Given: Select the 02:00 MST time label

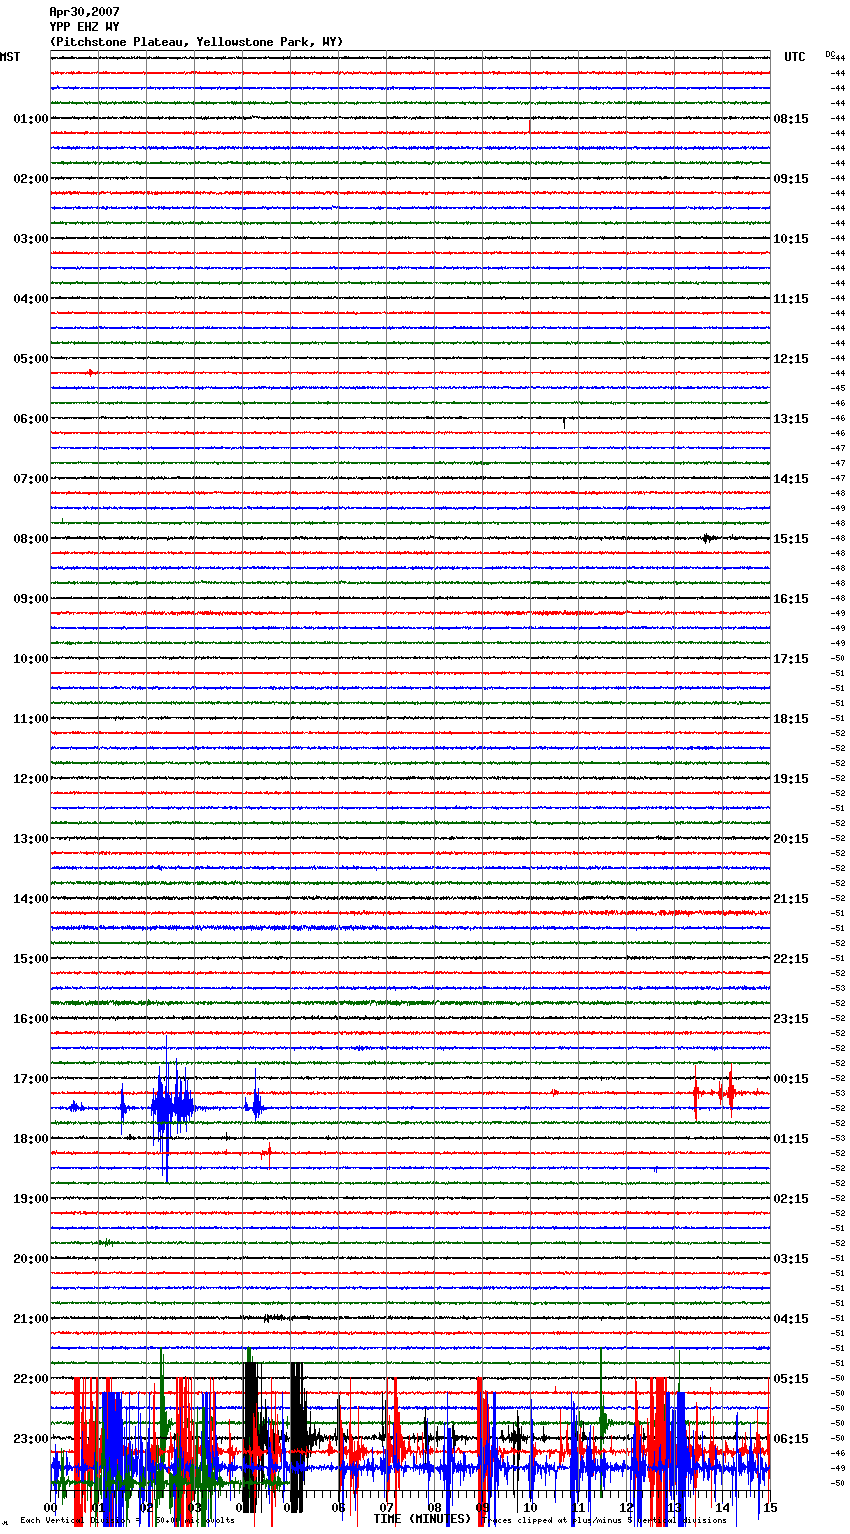Looking at the screenshot, I should (x=30, y=179).
